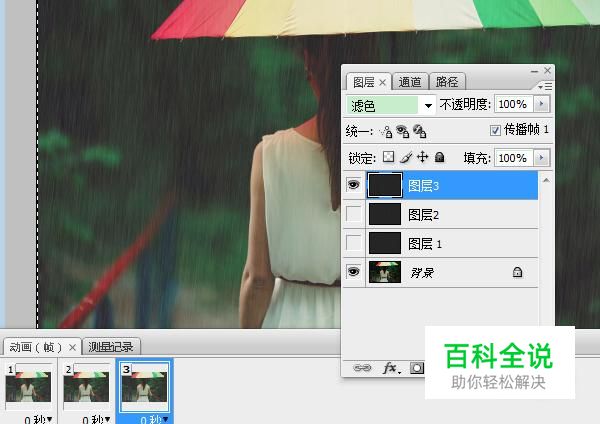Close the layers panel window
Screen dimensions: 600x424
point(547,70)
